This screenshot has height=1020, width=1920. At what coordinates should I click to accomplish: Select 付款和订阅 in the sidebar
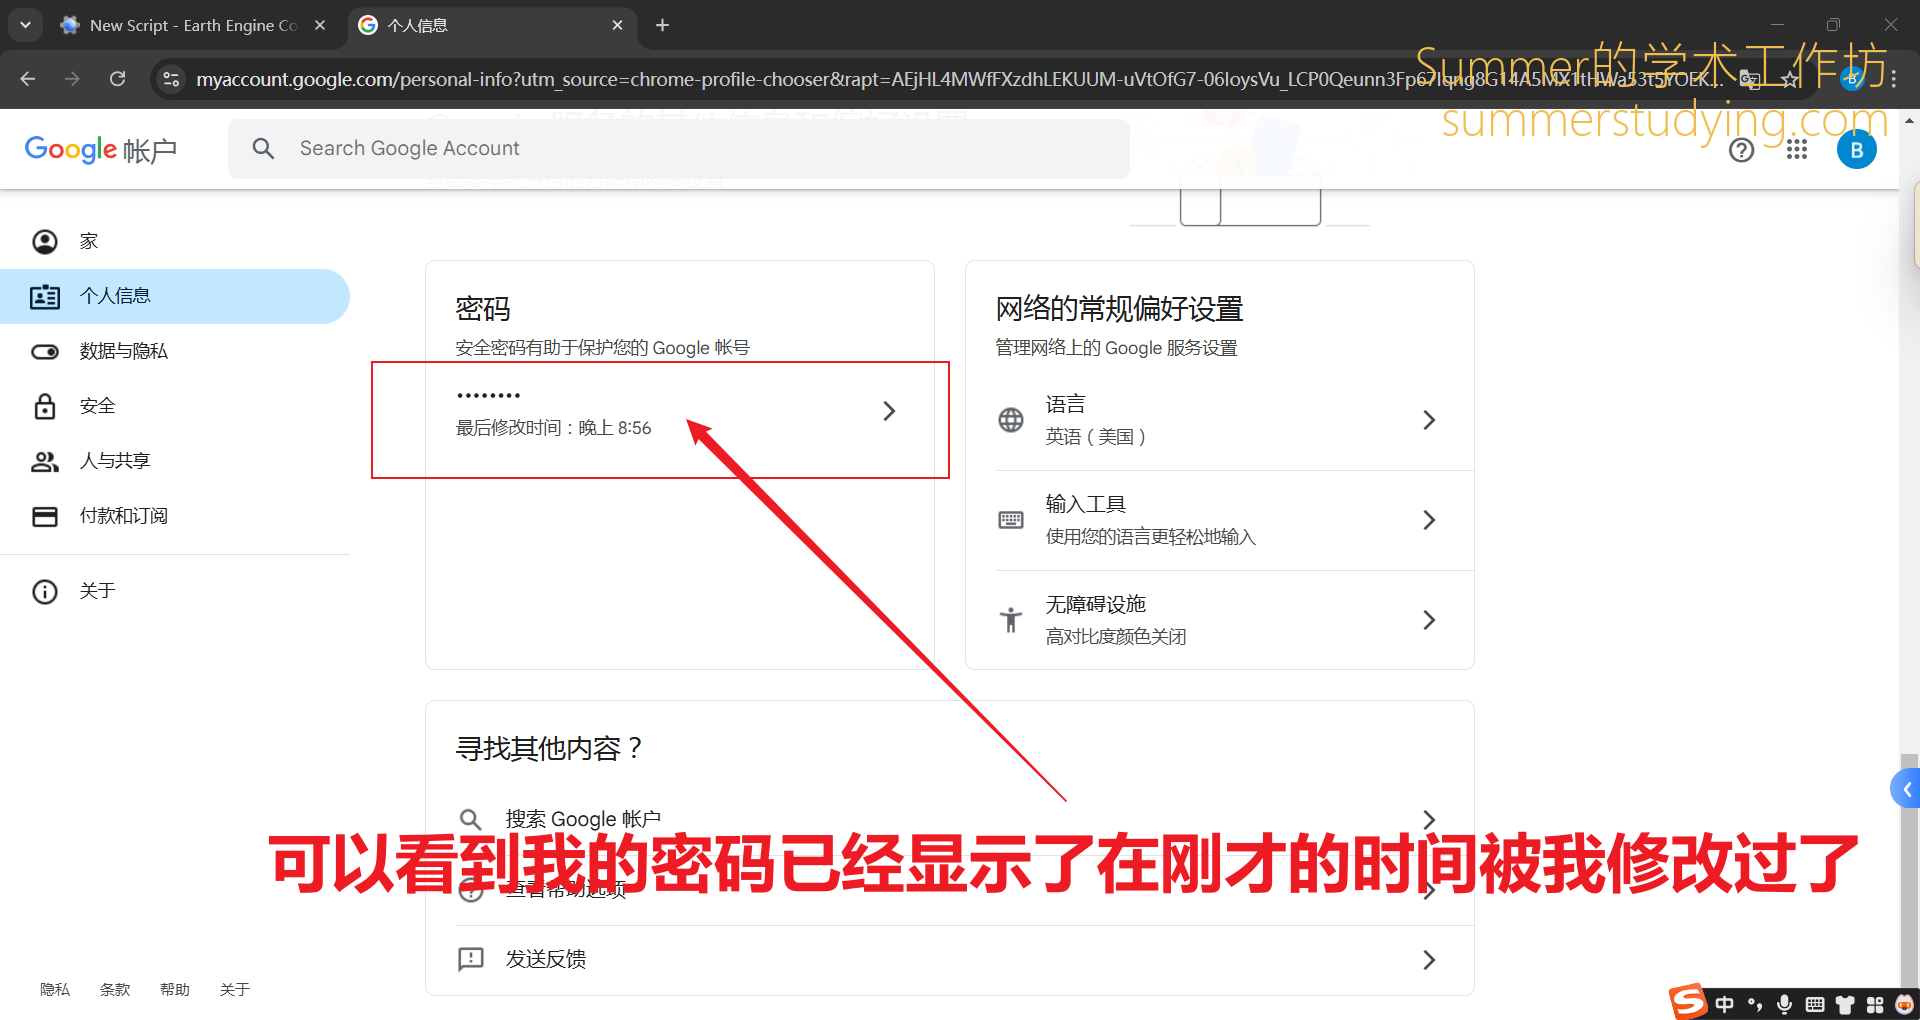pos(175,516)
